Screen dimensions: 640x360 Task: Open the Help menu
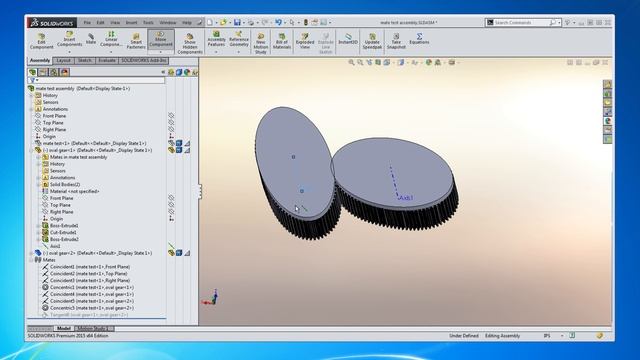[187, 22]
